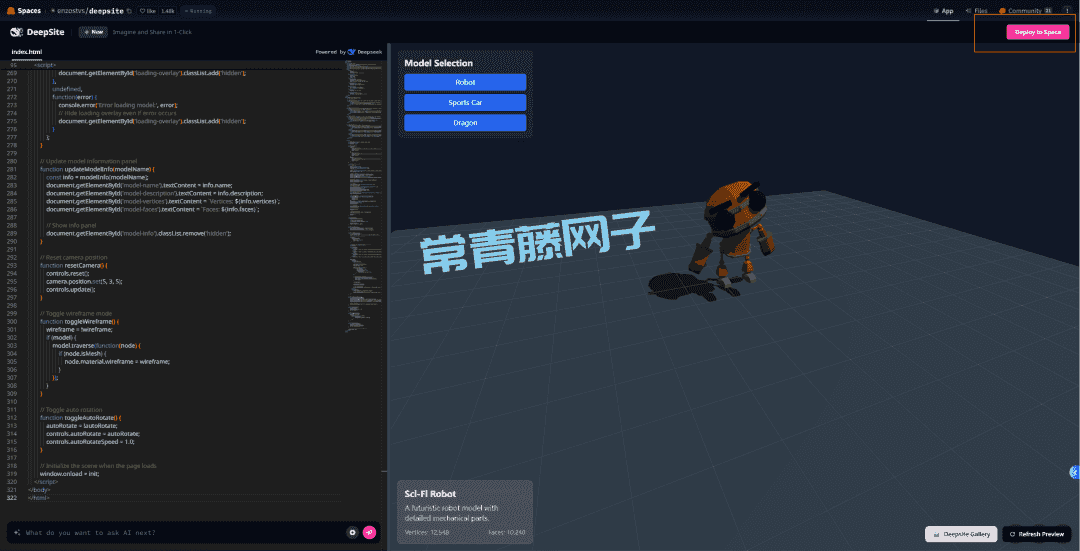
Task: Open the three-dot more options menu
Action: pos(1066,11)
